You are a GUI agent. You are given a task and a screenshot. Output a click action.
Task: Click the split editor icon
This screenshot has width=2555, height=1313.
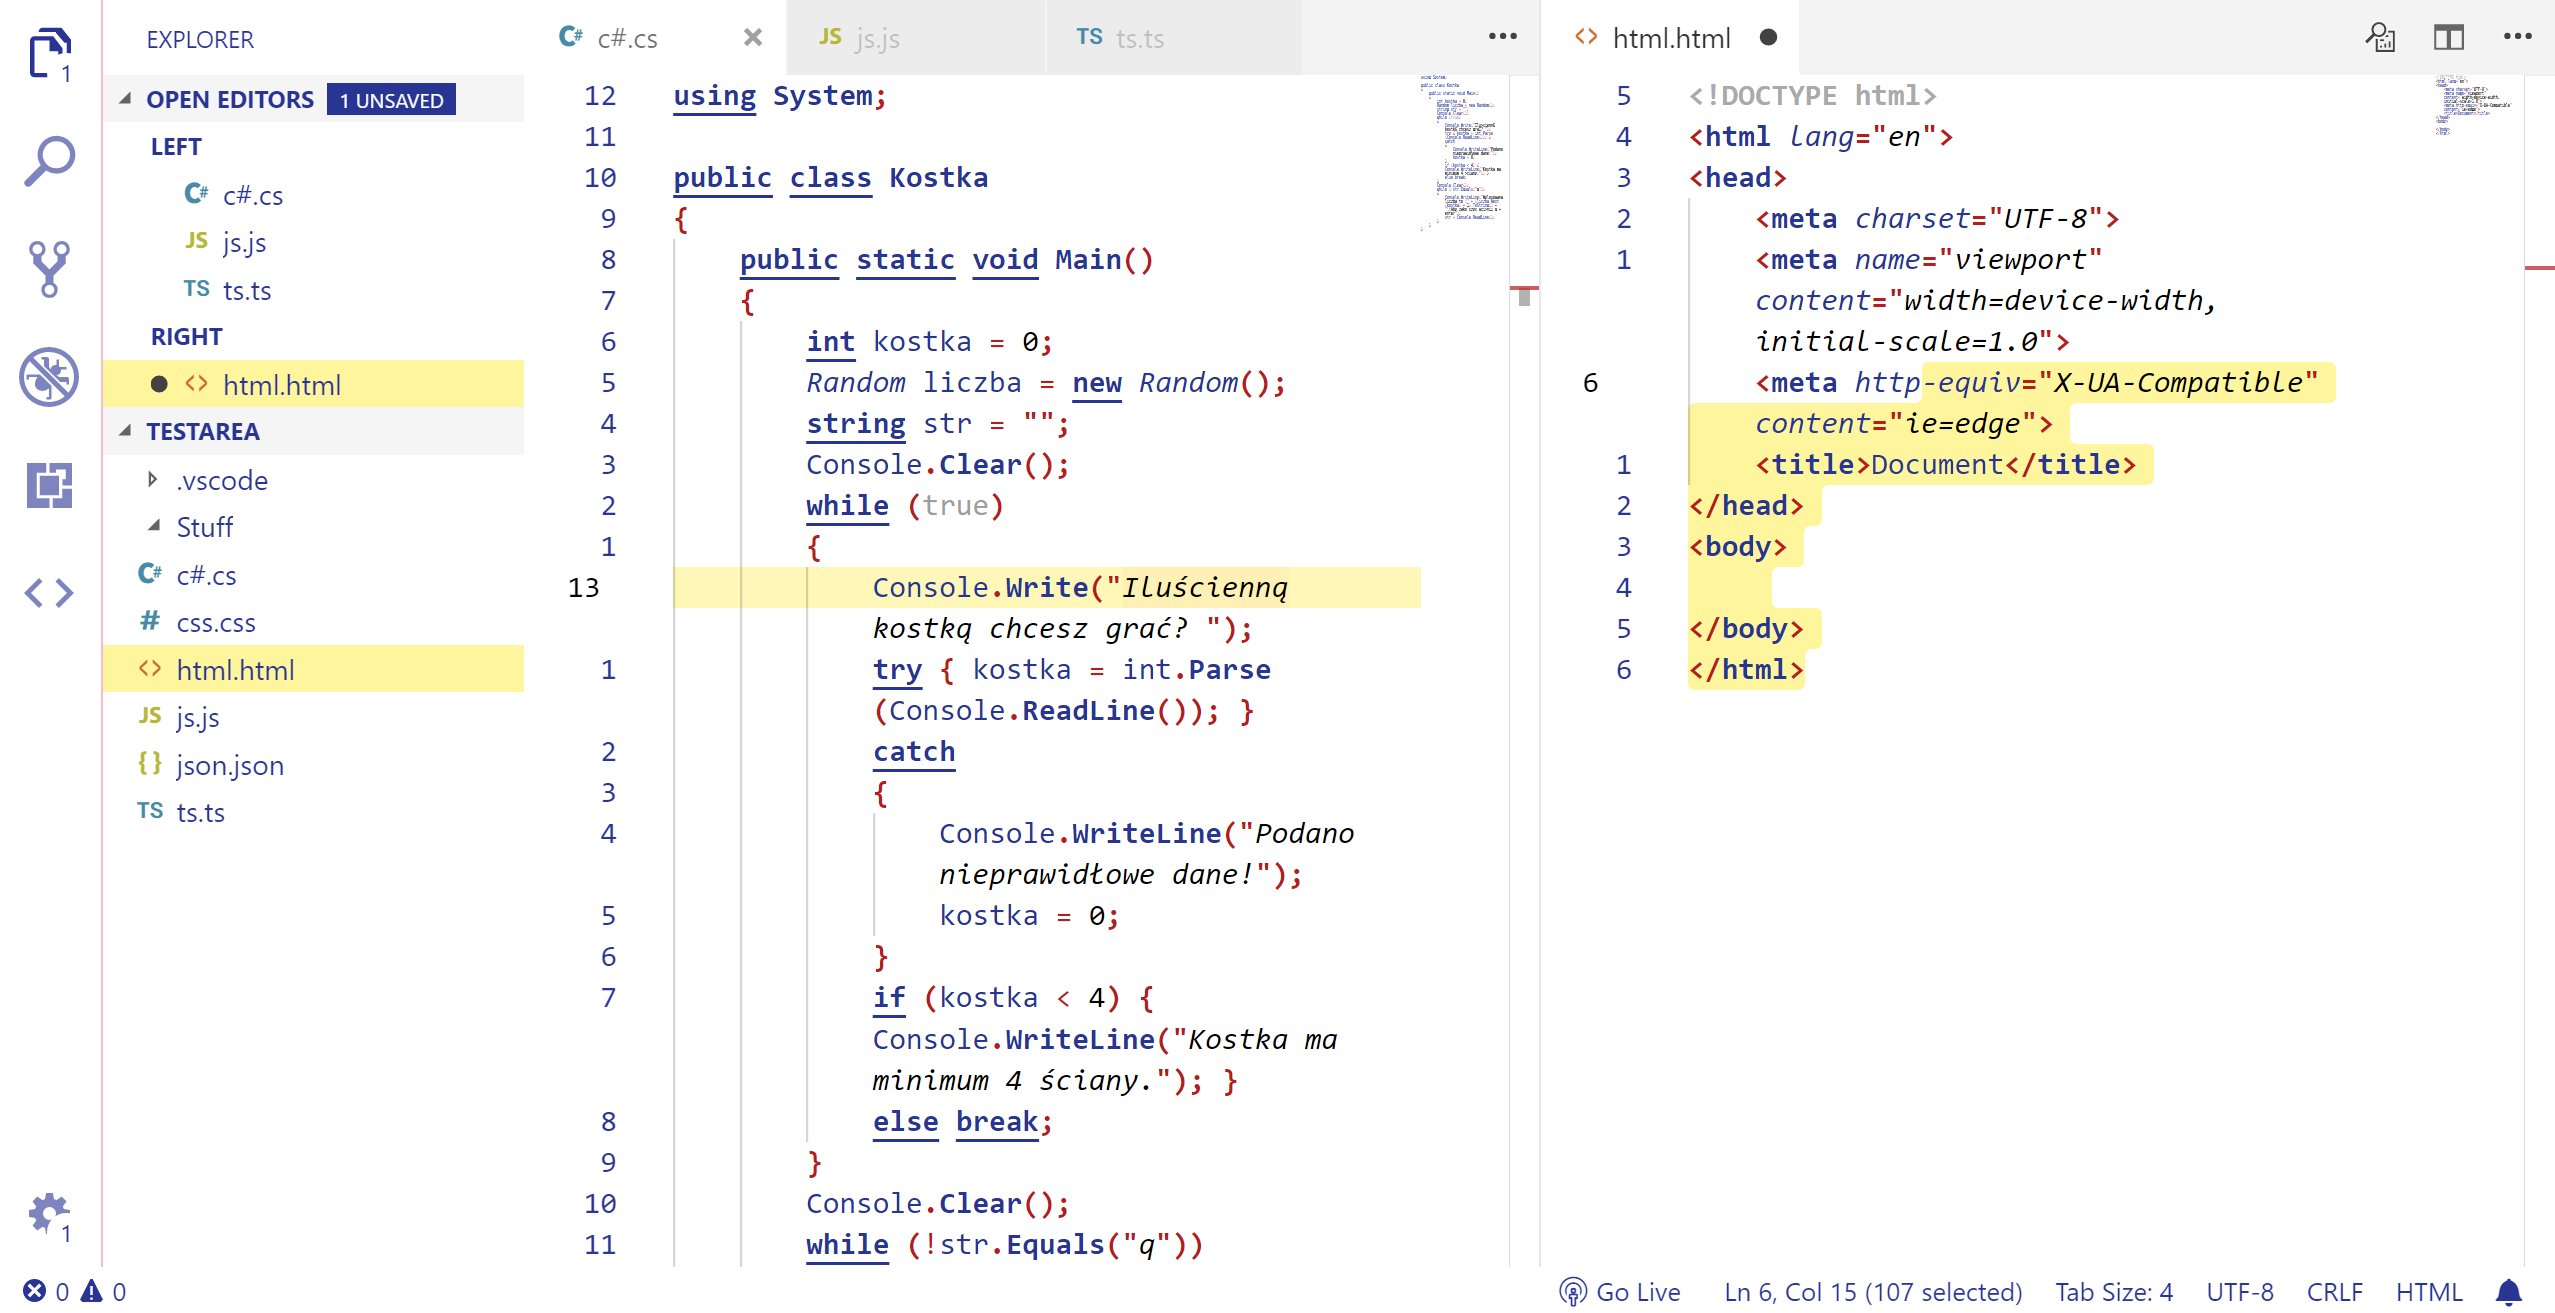2448,38
